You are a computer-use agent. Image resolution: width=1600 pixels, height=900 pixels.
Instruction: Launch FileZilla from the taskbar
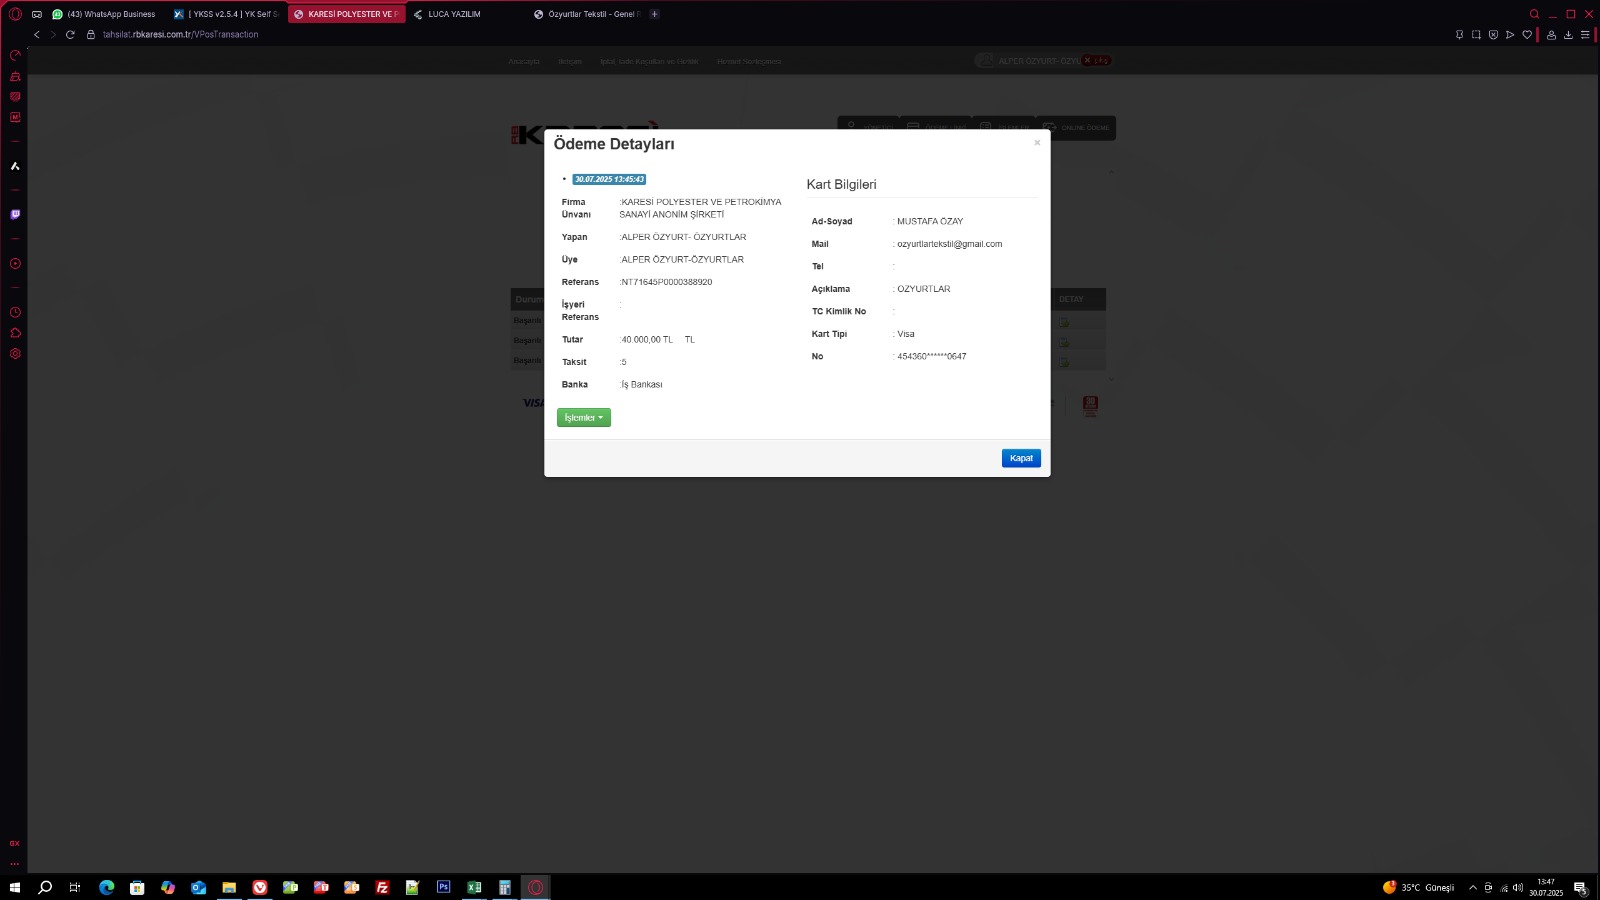click(x=382, y=887)
